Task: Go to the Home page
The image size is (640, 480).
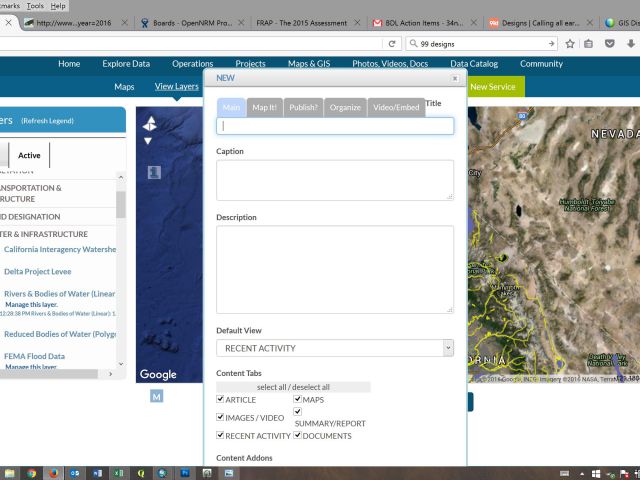Action: click(x=69, y=64)
